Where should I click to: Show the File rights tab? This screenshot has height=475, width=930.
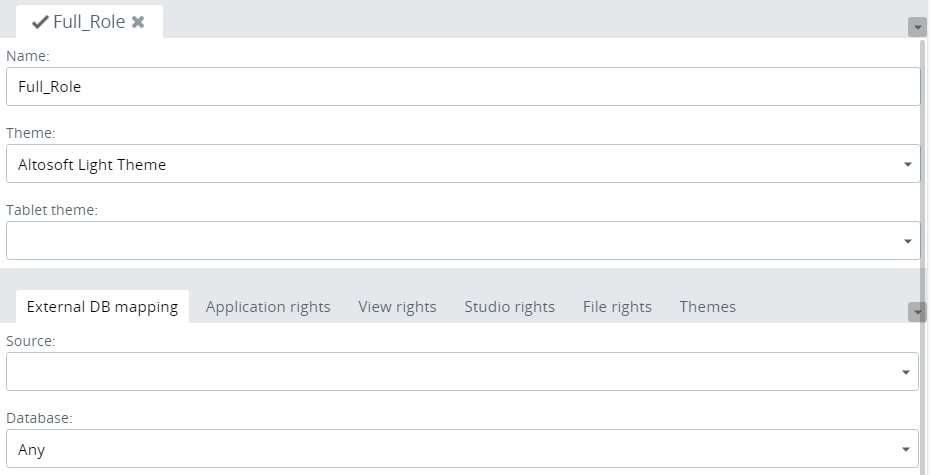pyautogui.click(x=617, y=307)
